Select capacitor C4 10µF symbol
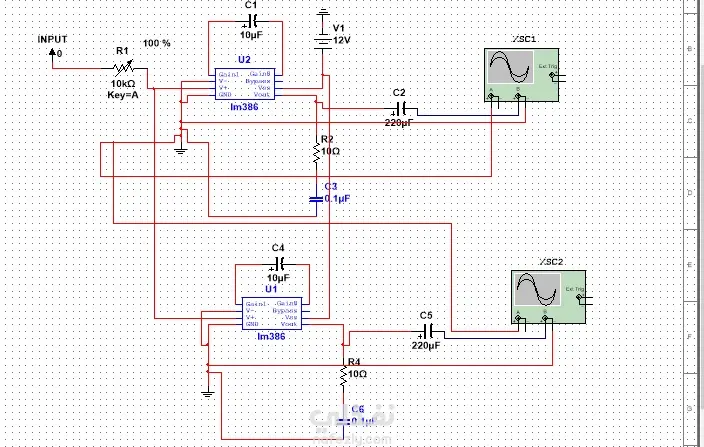The height and width of the screenshot is (447, 704). (279, 263)
